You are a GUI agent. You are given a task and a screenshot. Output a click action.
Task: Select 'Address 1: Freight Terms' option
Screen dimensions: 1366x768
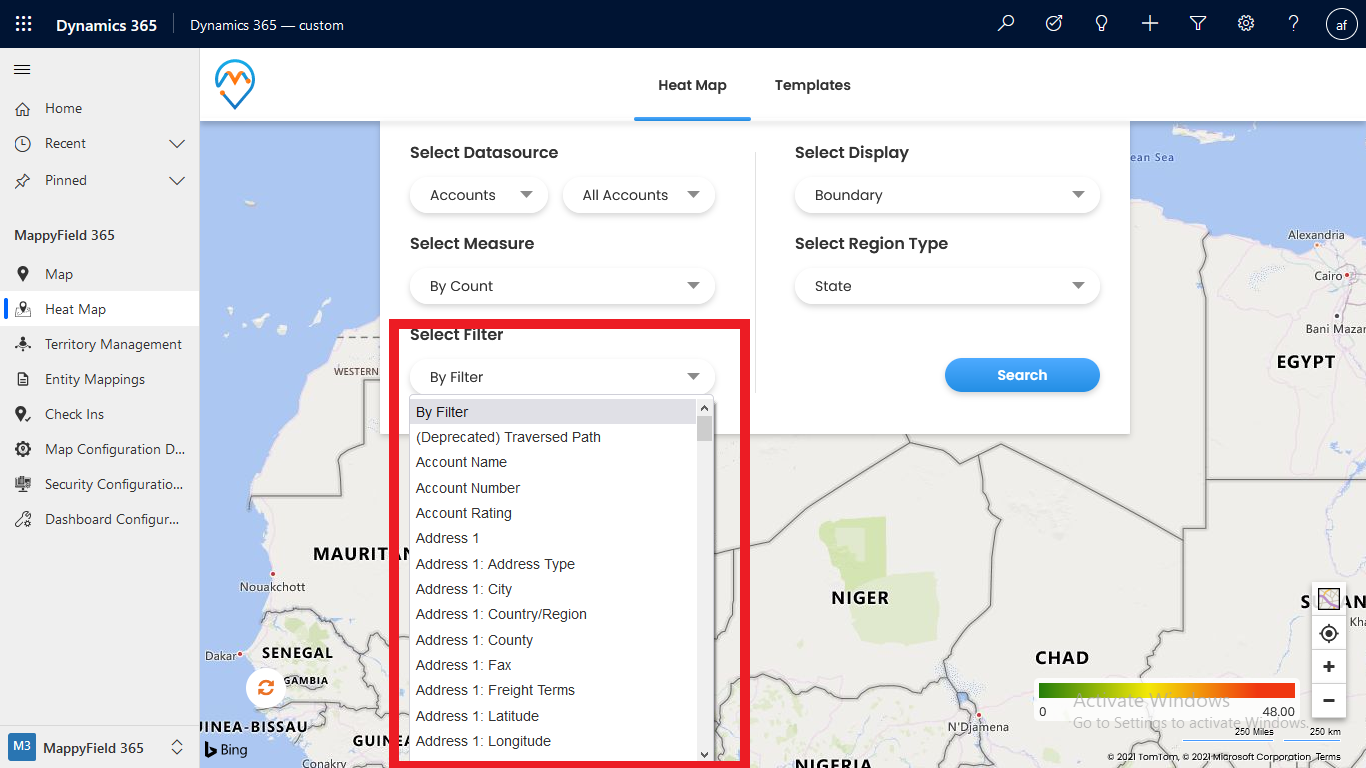tap(553, 690)
